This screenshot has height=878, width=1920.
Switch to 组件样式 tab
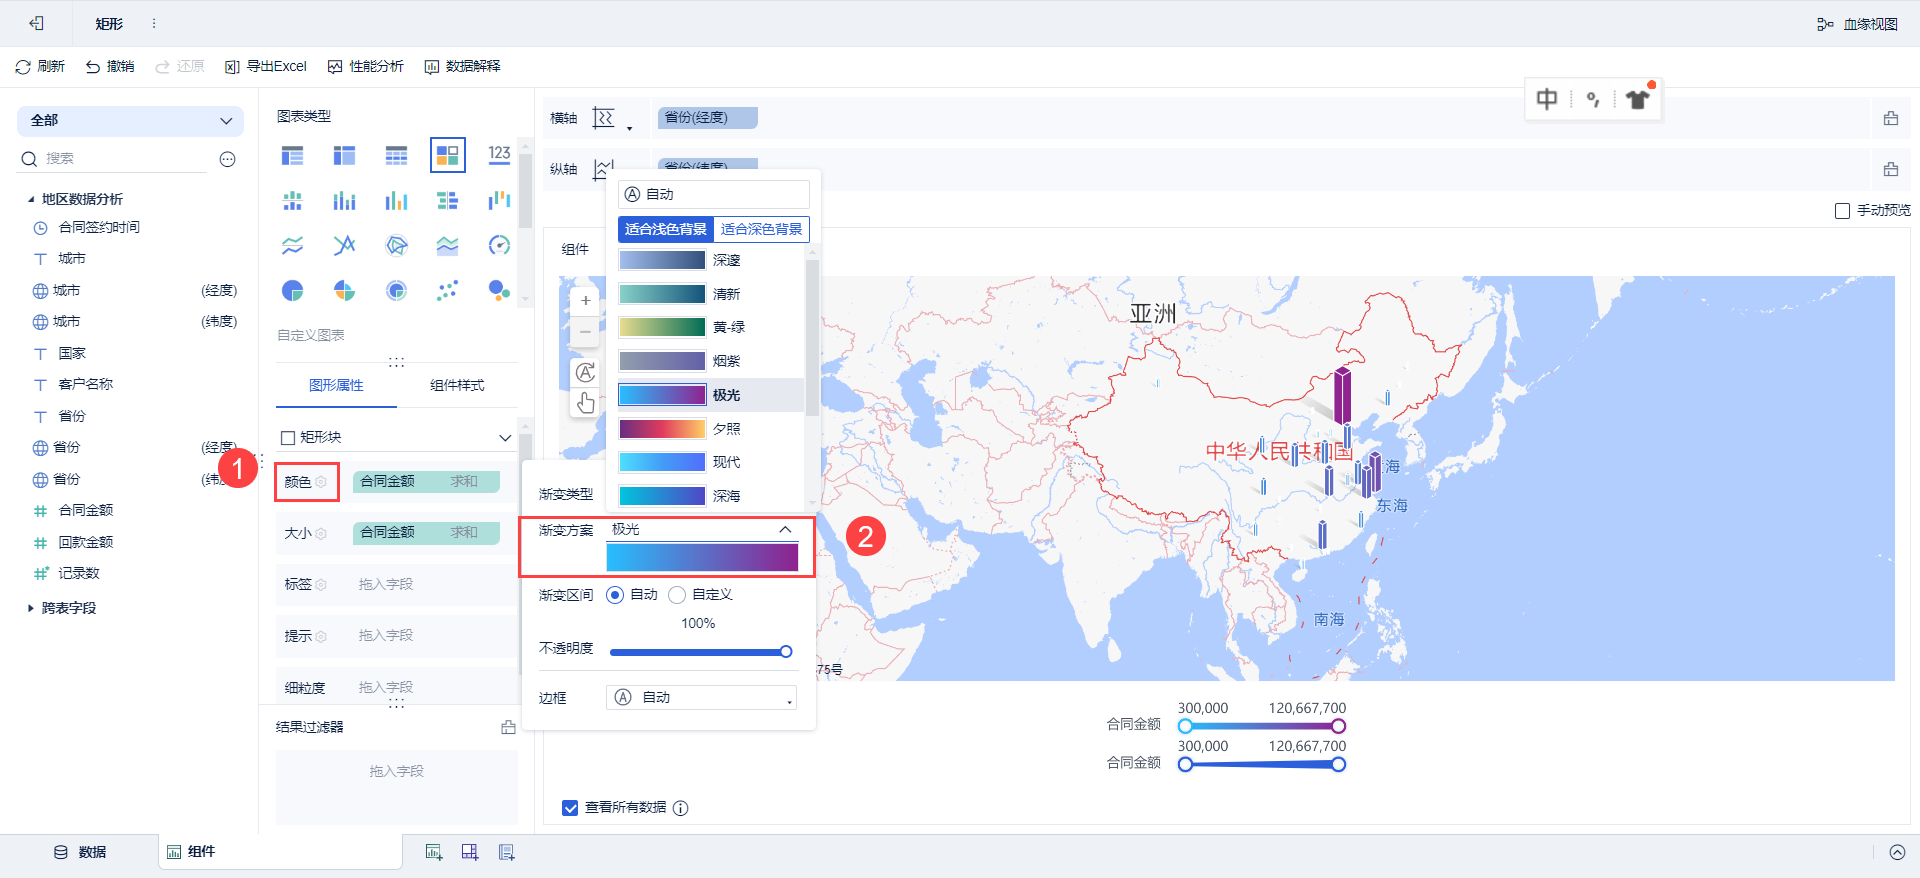[457, 386]
